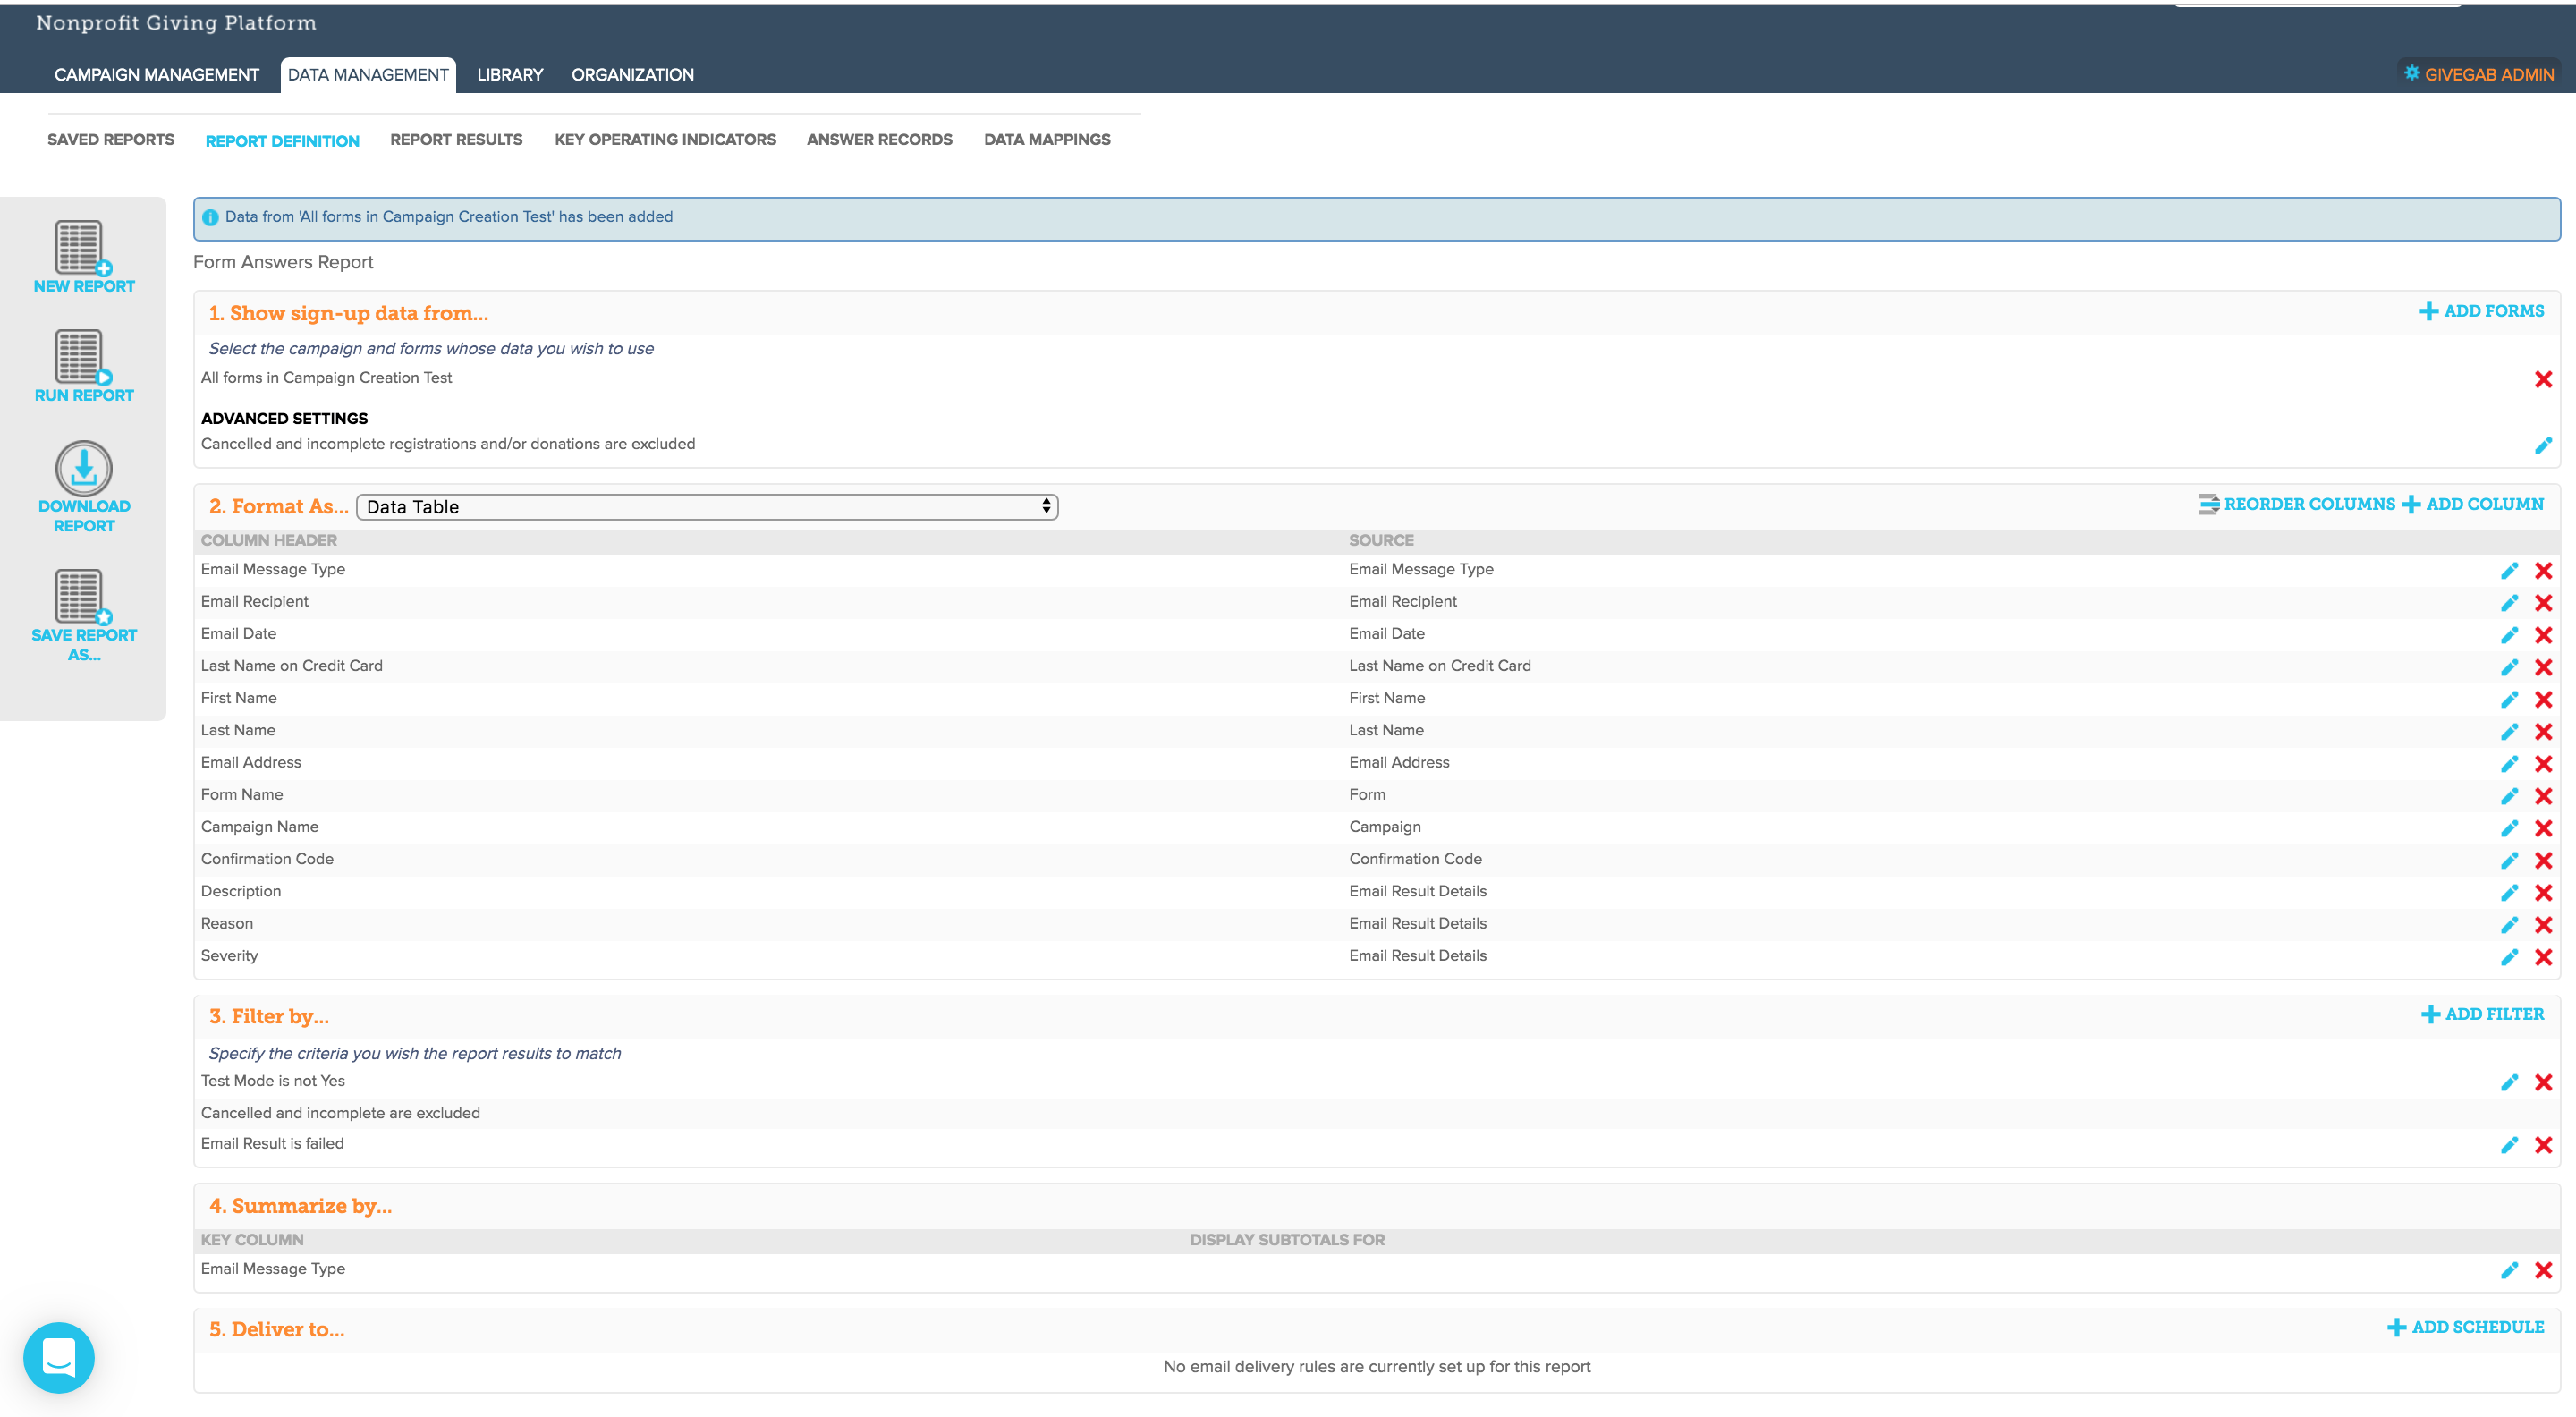The image size is (2576, 1417).
Task: Click the 'Email Result Details' source for Reason
Action: coord(1417,923)
